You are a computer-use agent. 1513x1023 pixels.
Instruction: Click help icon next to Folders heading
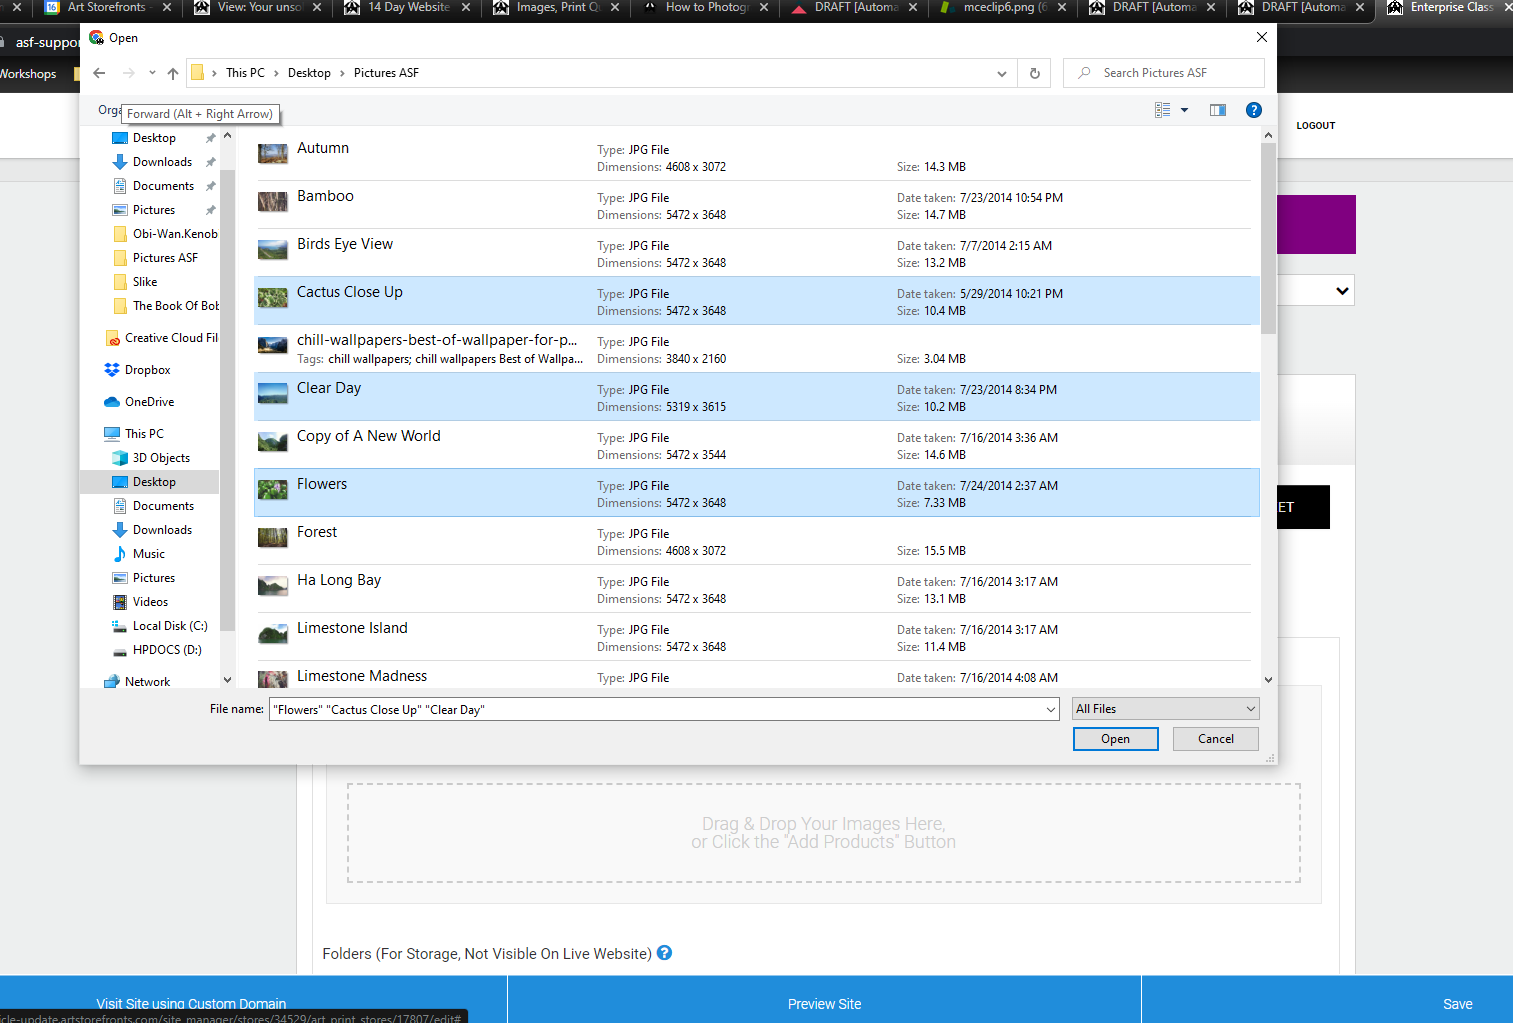[664, 953]
